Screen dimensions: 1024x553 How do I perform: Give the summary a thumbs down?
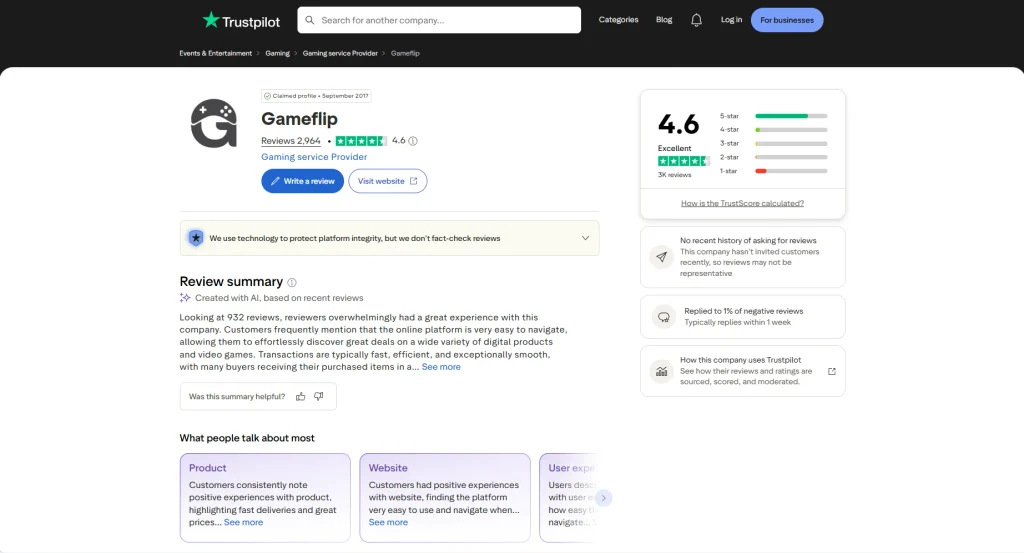[319, 396]
